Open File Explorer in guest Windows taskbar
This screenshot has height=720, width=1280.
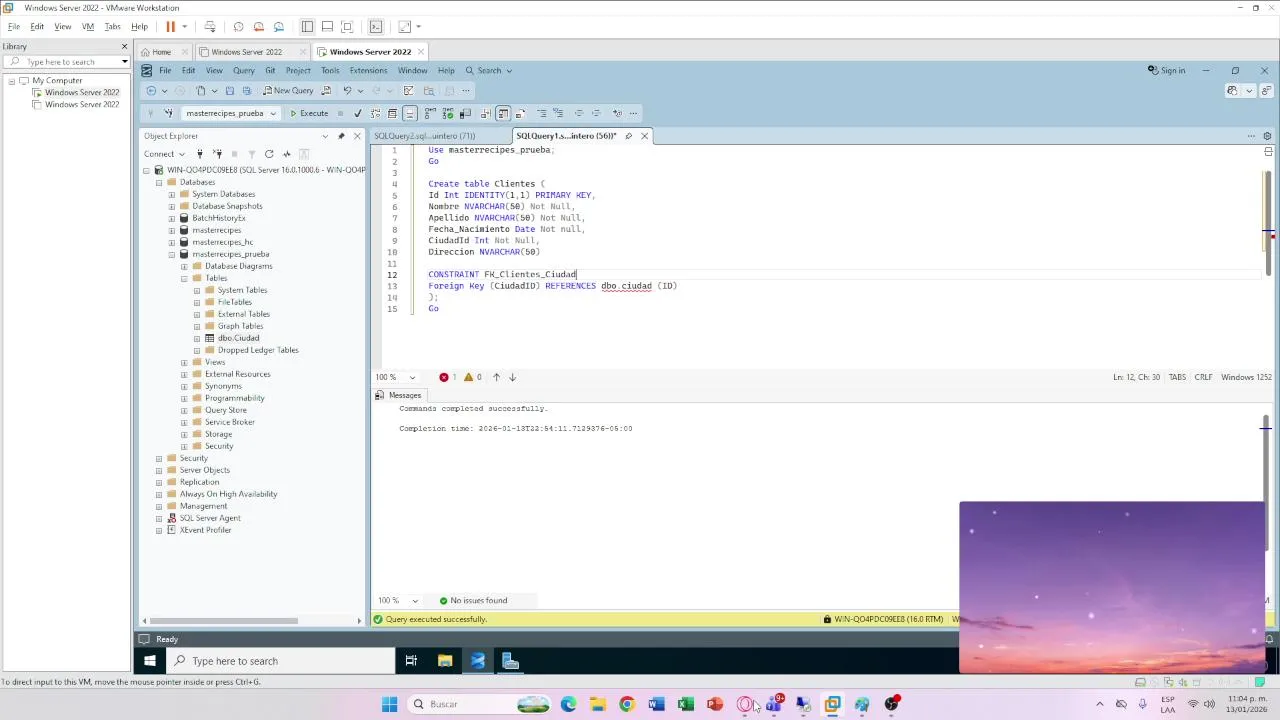tap(445, 661)
